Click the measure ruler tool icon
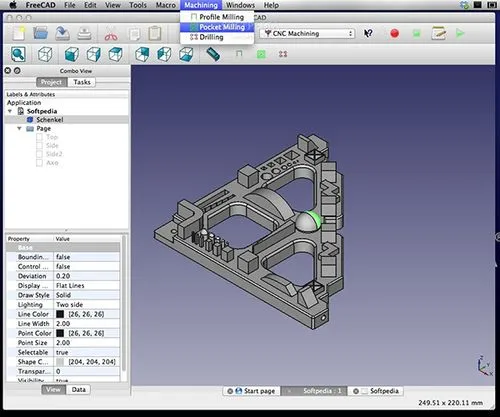 tap(213, 54)
